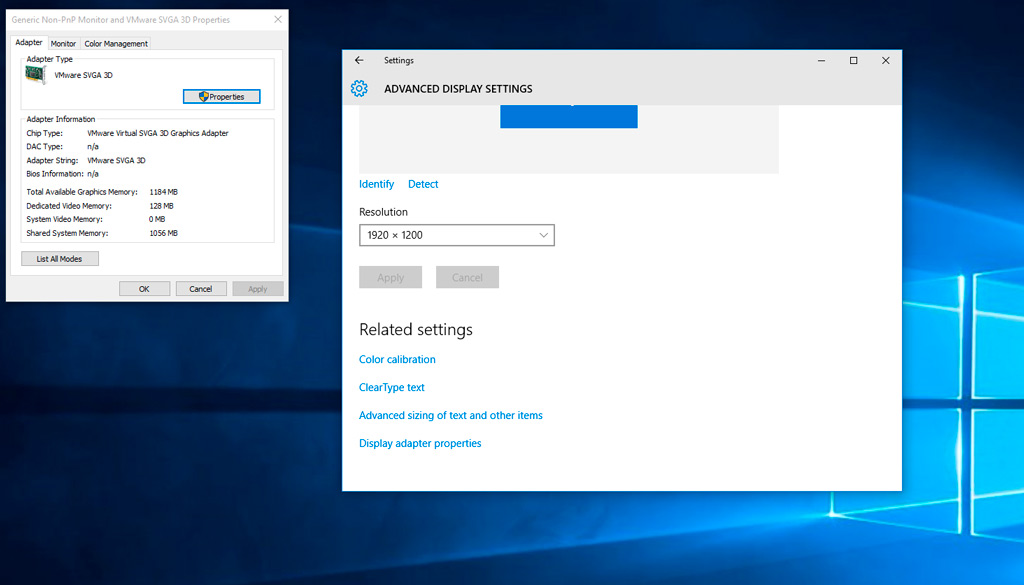Click the 'ADVANCED DISPLAY SETTINGS' title text
1024x585 pixels.
tap(458, 89)
